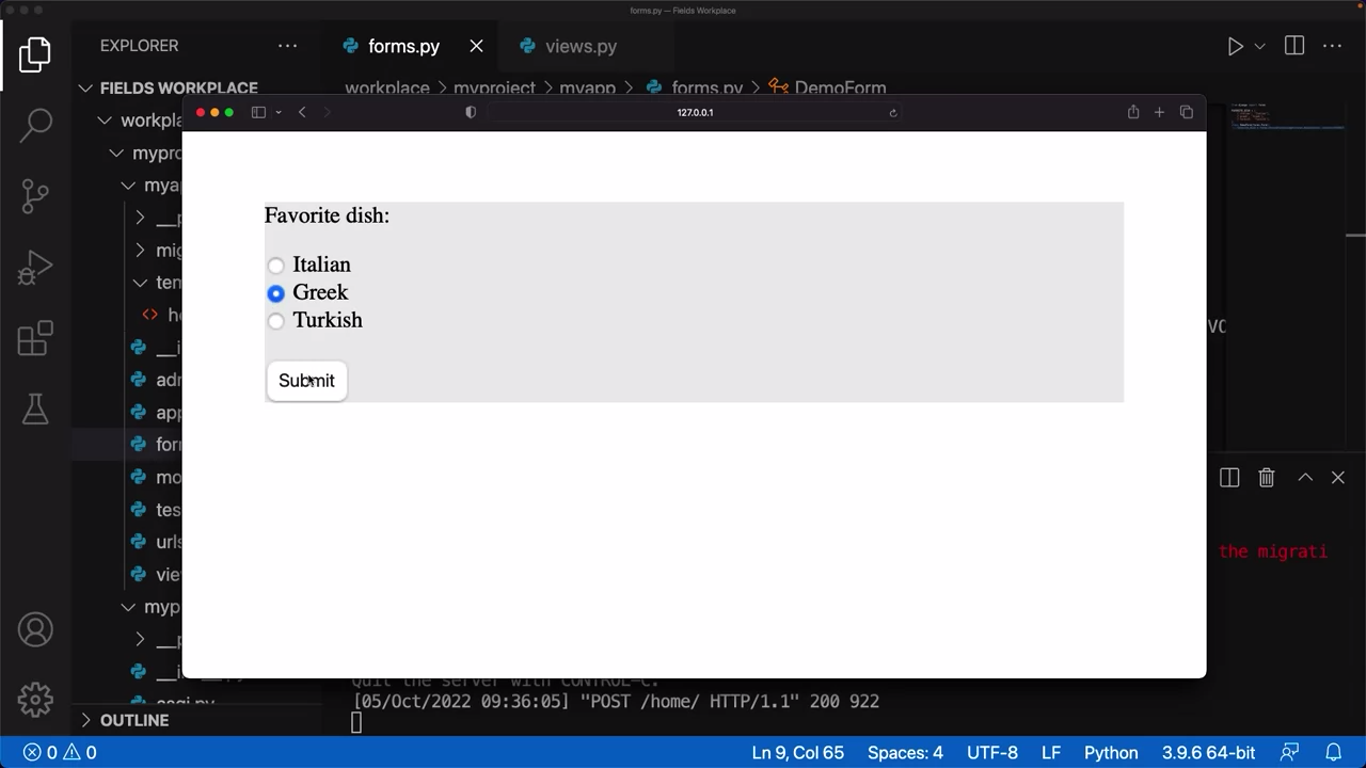This screenshot has height=768, width=1366.
Task: Open Manage settings gear icon
Action: tap(35, 699)
